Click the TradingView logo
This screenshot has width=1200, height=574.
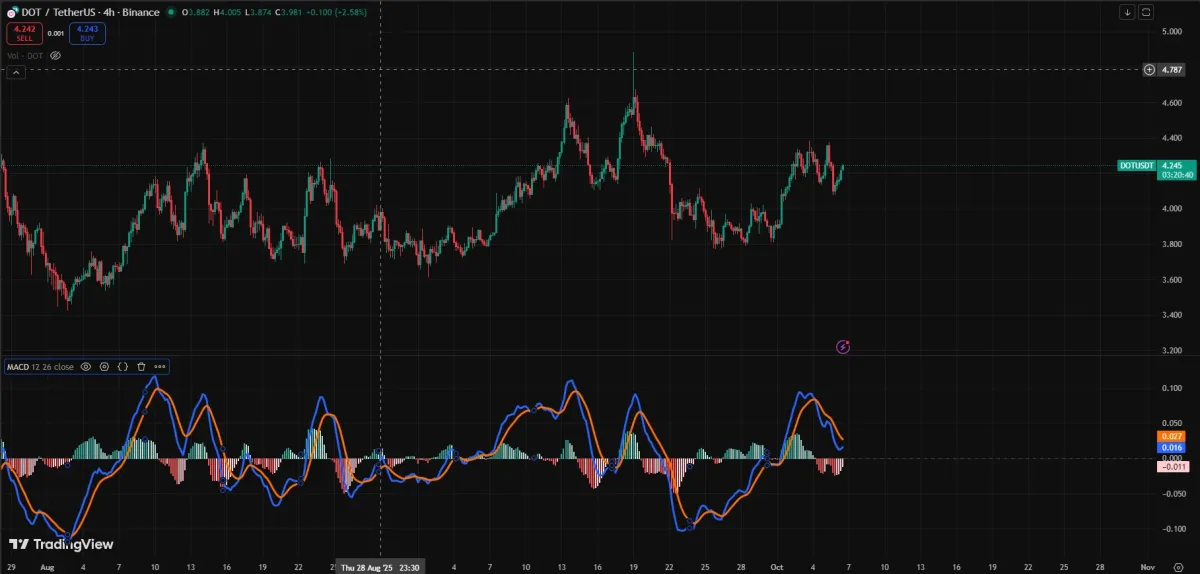click(61, 545)
